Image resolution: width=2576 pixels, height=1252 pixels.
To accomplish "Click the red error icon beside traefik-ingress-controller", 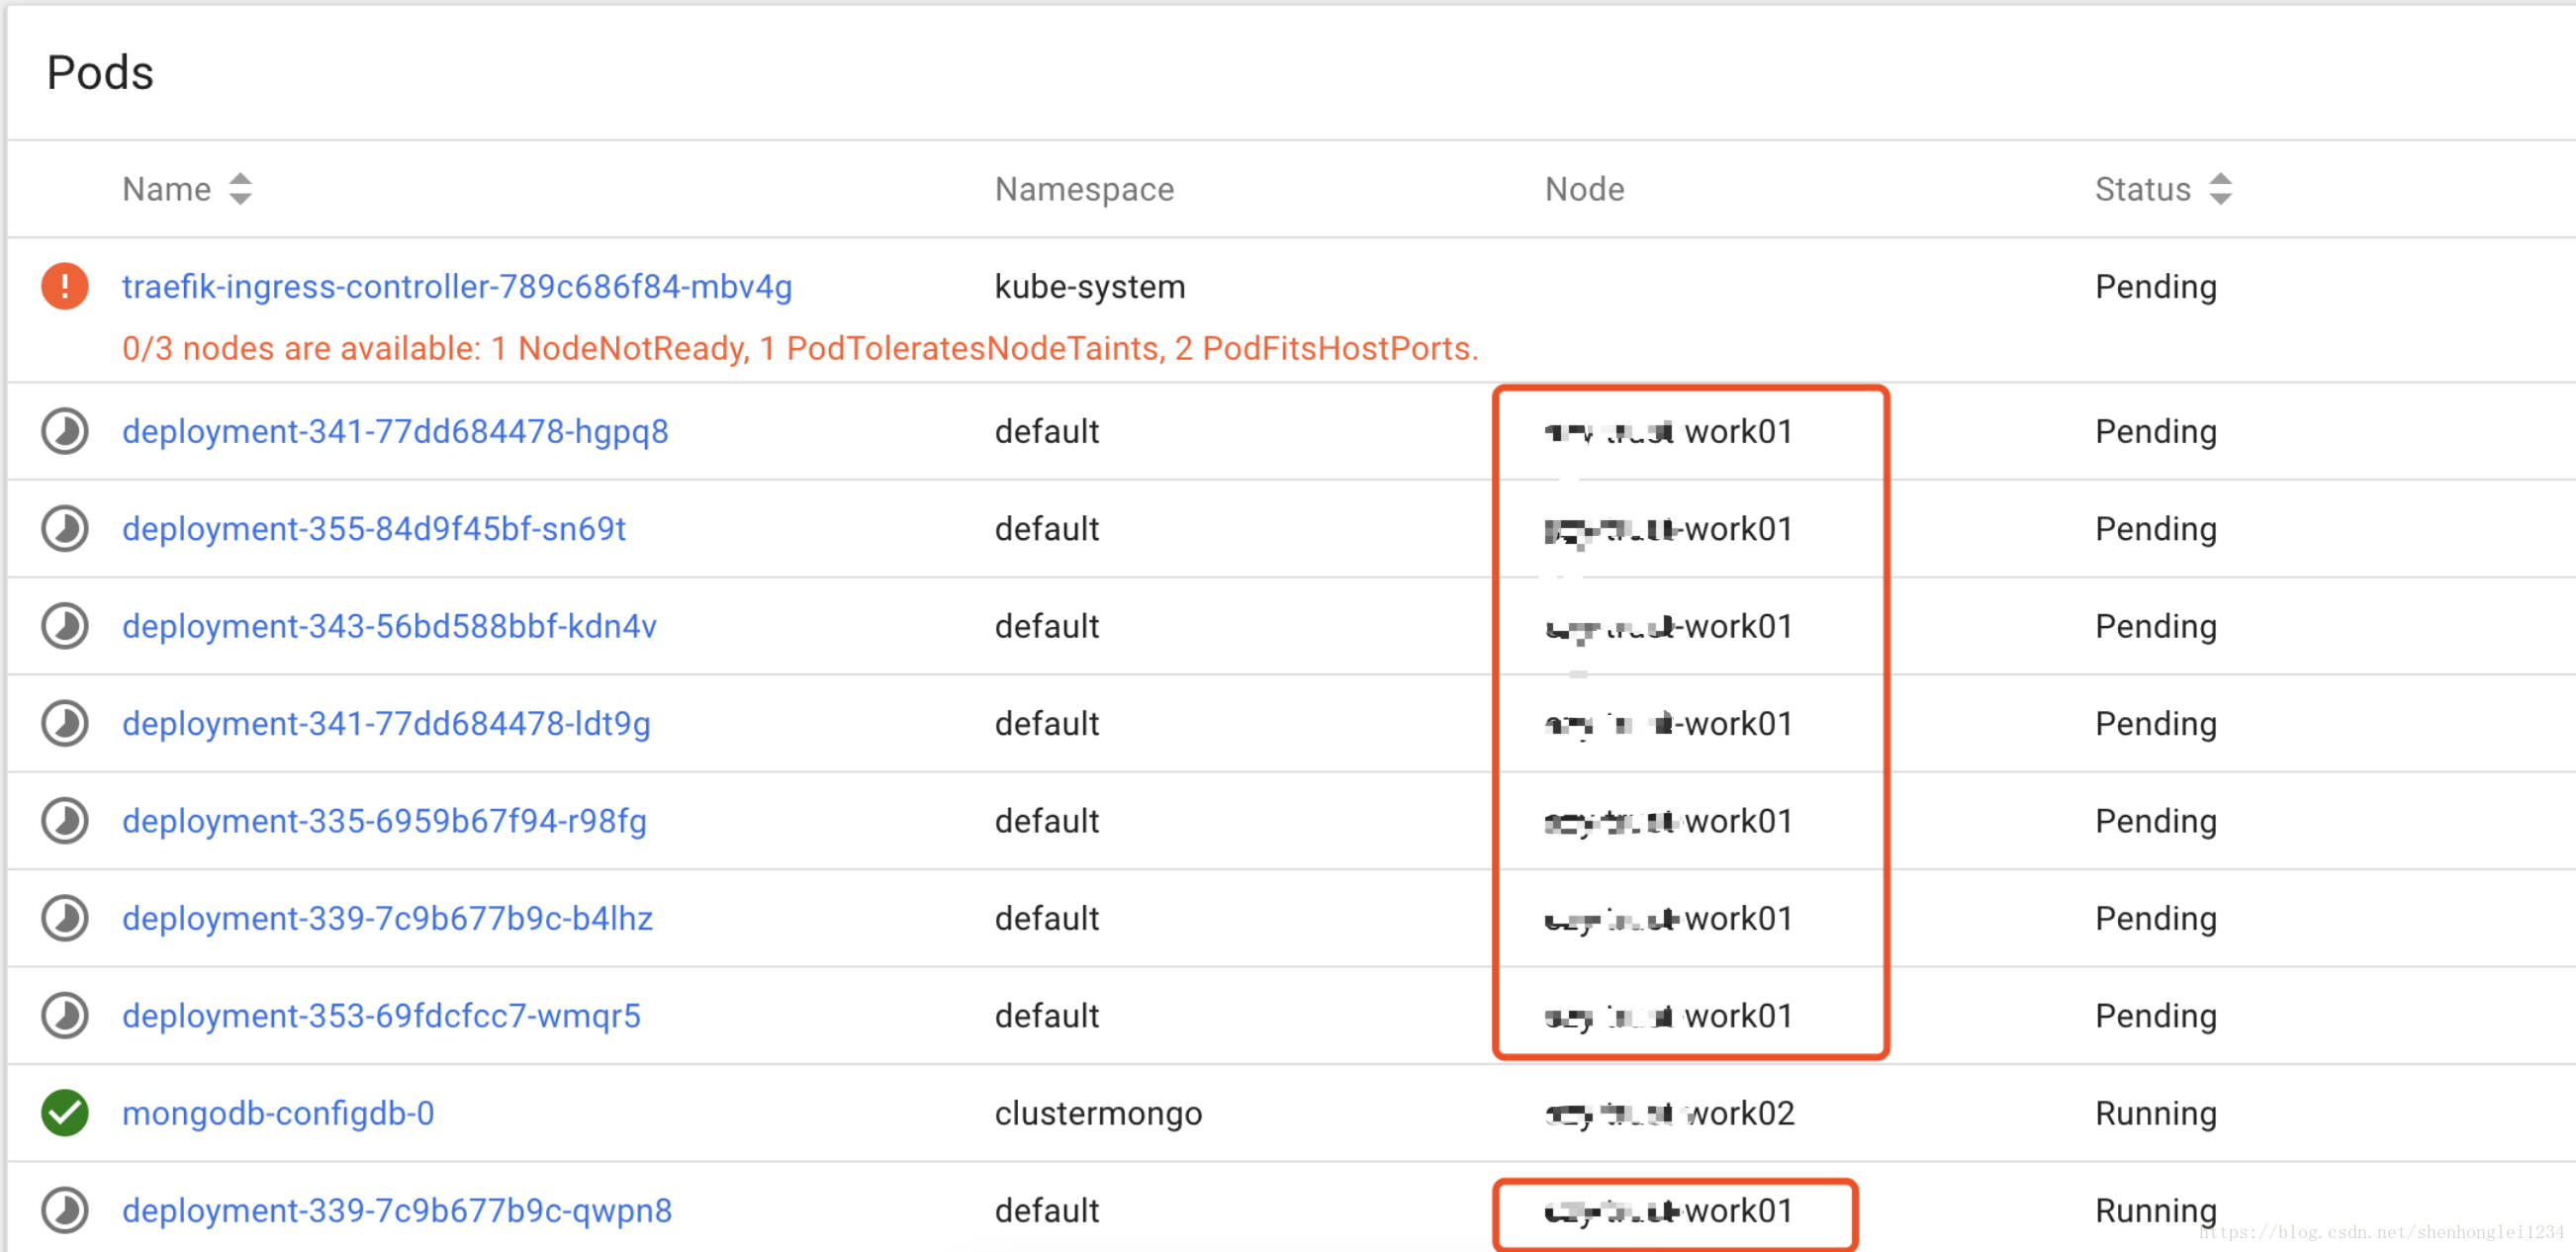I will point(65,286).
